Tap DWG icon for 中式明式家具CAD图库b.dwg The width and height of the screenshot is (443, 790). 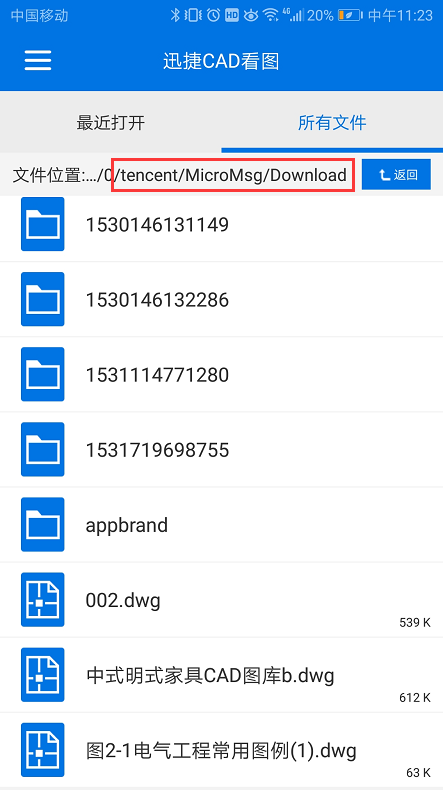tap(42, 675)
